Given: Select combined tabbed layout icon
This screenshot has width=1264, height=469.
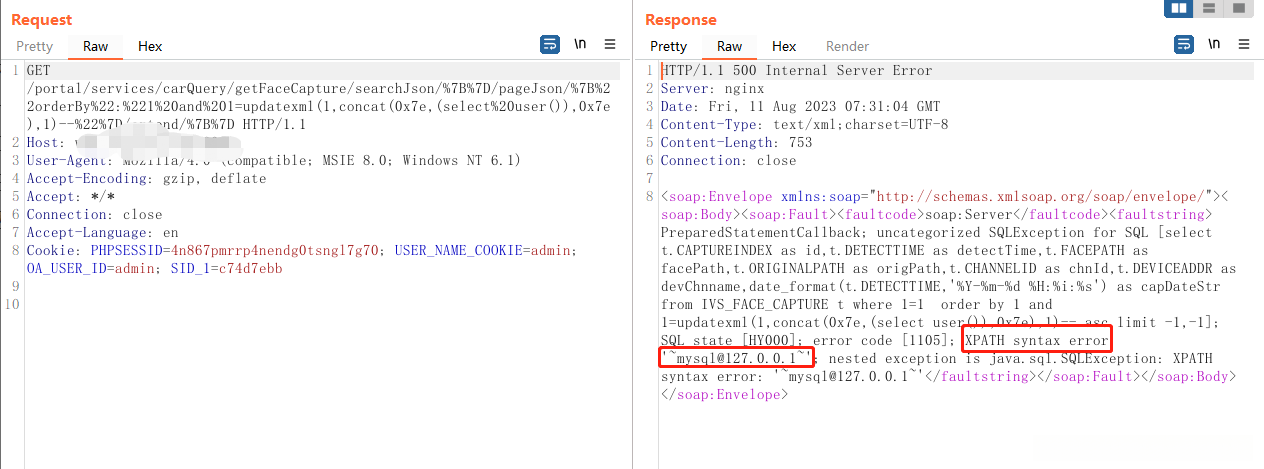Looking at the screenshot, I should (1239, 8).
